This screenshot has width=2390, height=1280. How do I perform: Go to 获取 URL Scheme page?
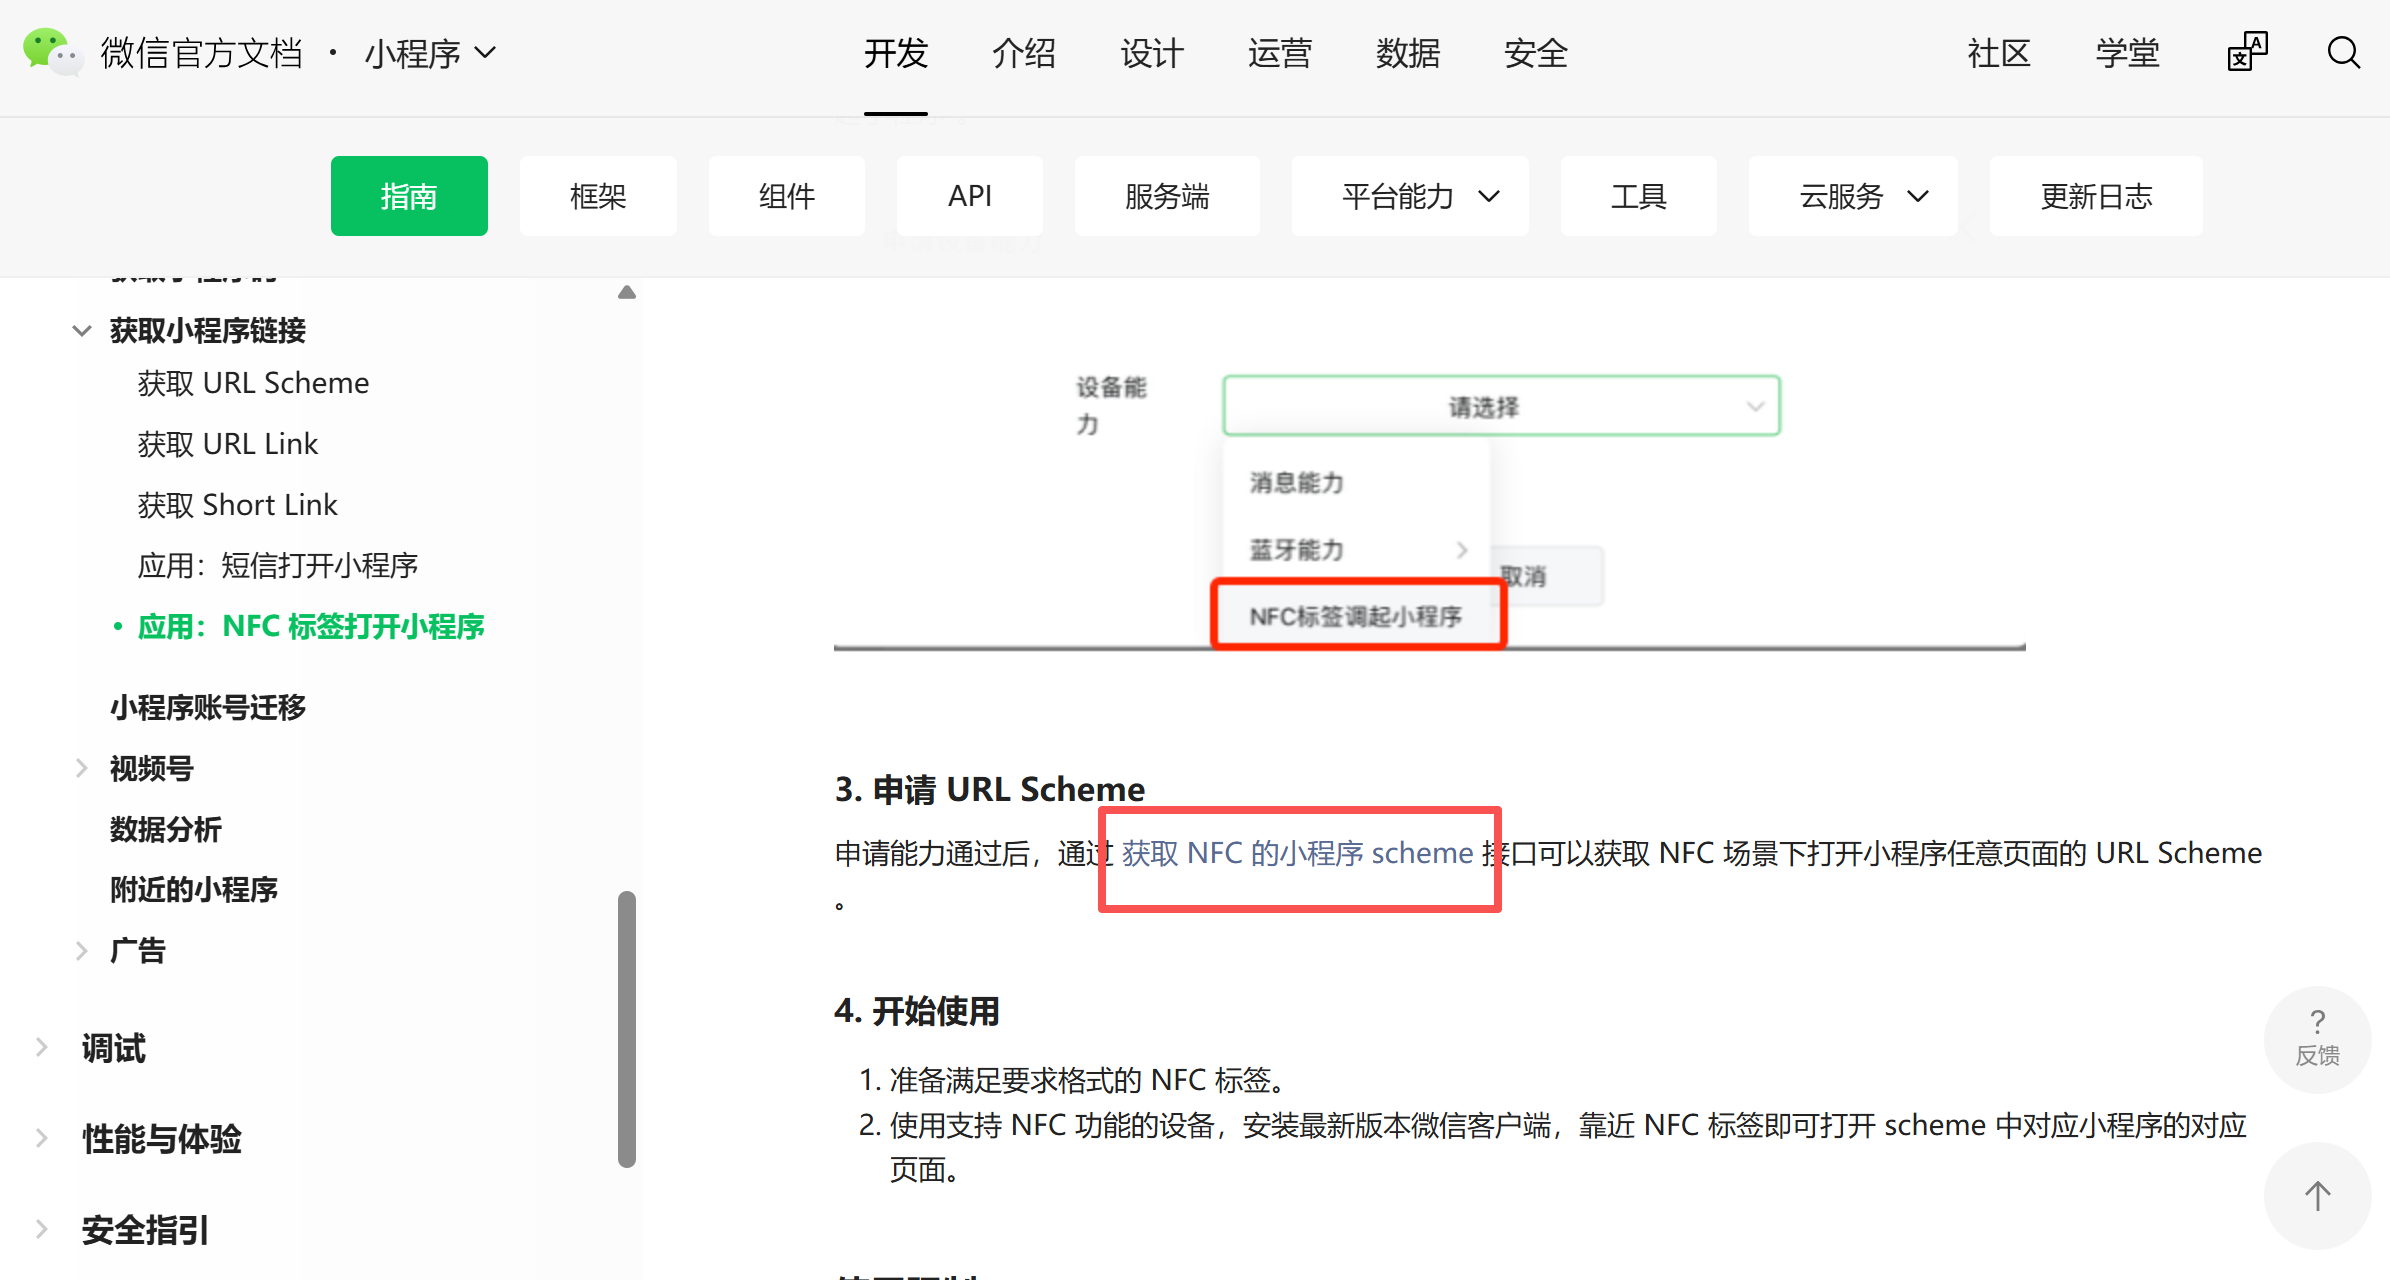253,383
